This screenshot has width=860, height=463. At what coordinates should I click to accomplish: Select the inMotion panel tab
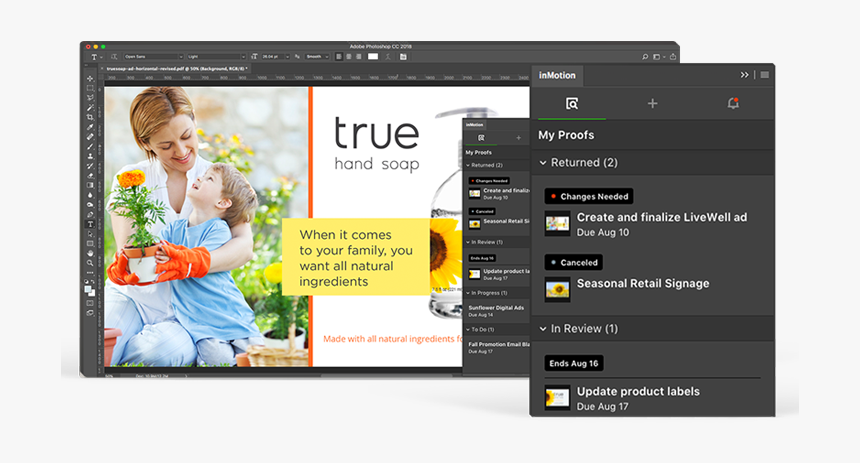[x=558, y=75]
